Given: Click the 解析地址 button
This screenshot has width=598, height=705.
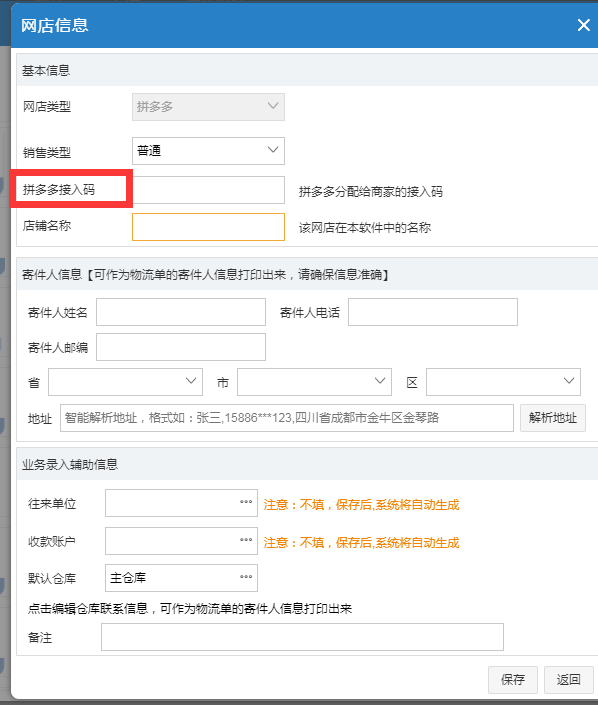Looking at the screenshot, I should coord(553,418).
